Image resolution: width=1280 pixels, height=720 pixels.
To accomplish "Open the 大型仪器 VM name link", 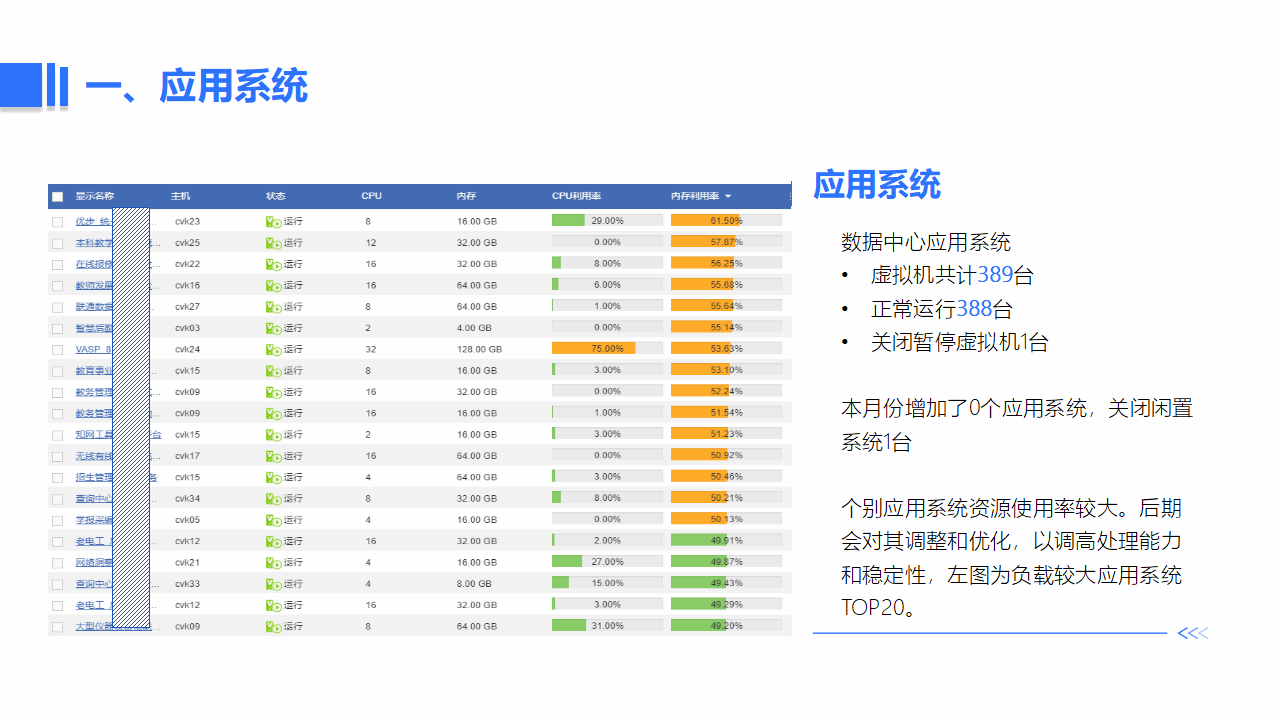I will click(x=94, y=626).
